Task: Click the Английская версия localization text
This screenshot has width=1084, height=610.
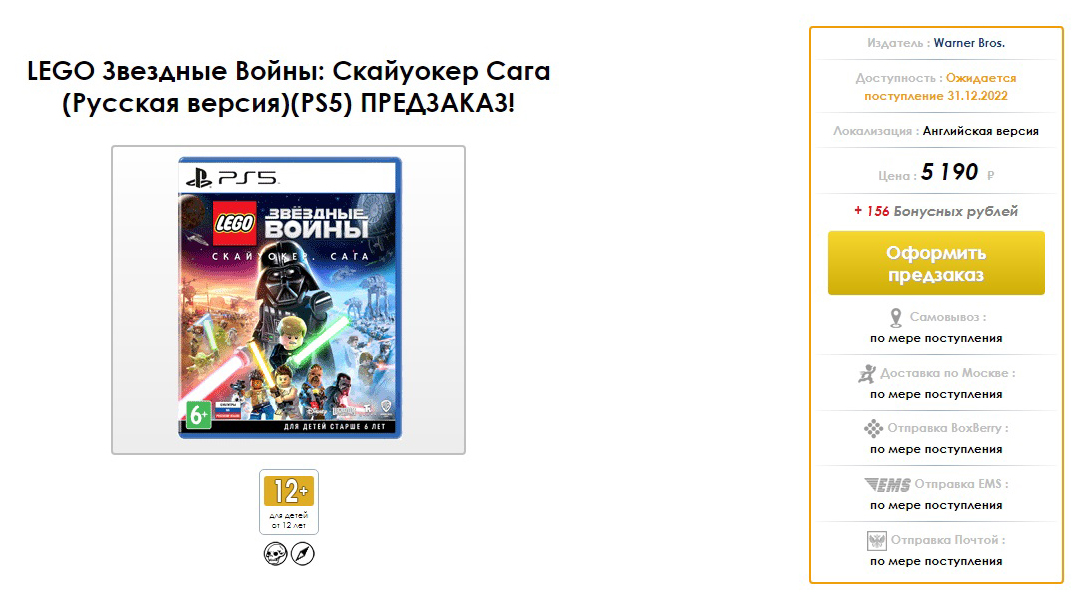Action: point(980,131)
